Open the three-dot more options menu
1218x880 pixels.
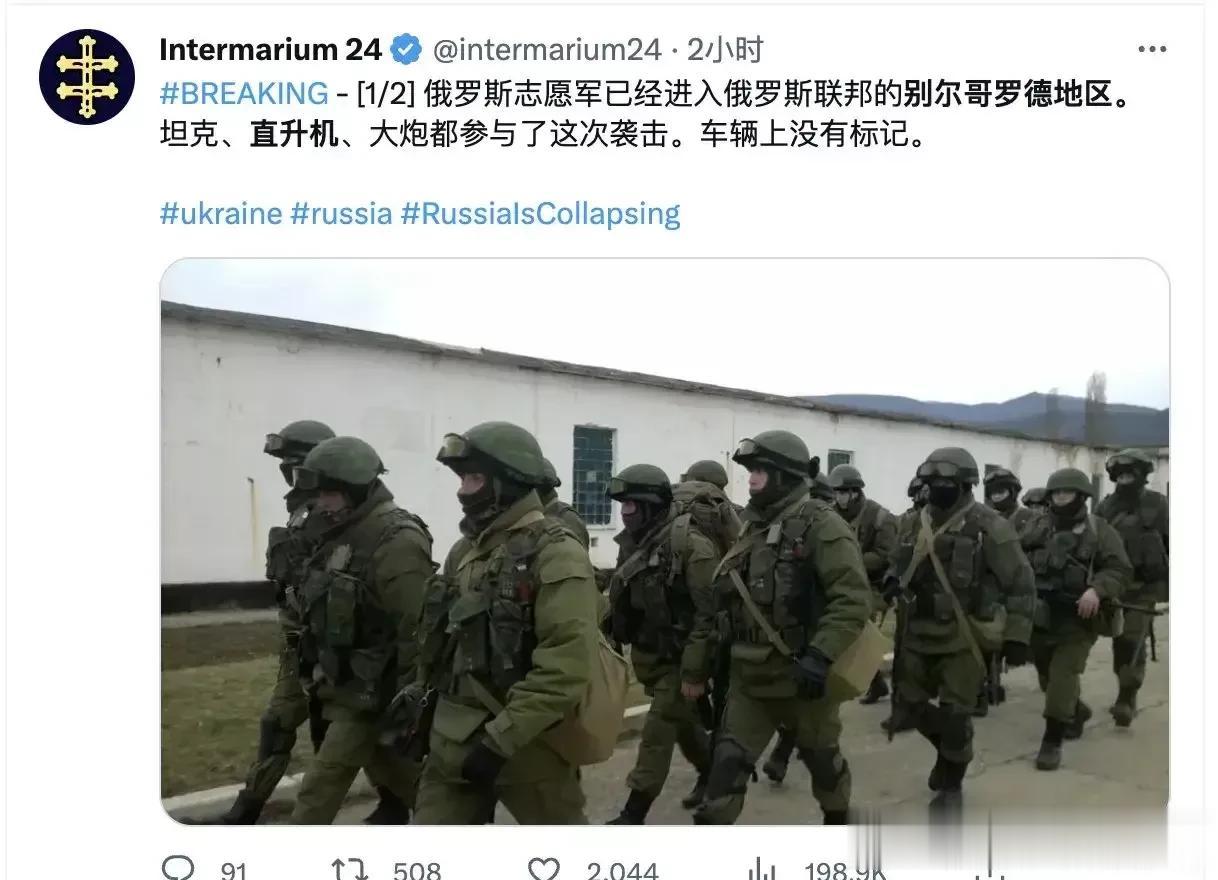1151,49
